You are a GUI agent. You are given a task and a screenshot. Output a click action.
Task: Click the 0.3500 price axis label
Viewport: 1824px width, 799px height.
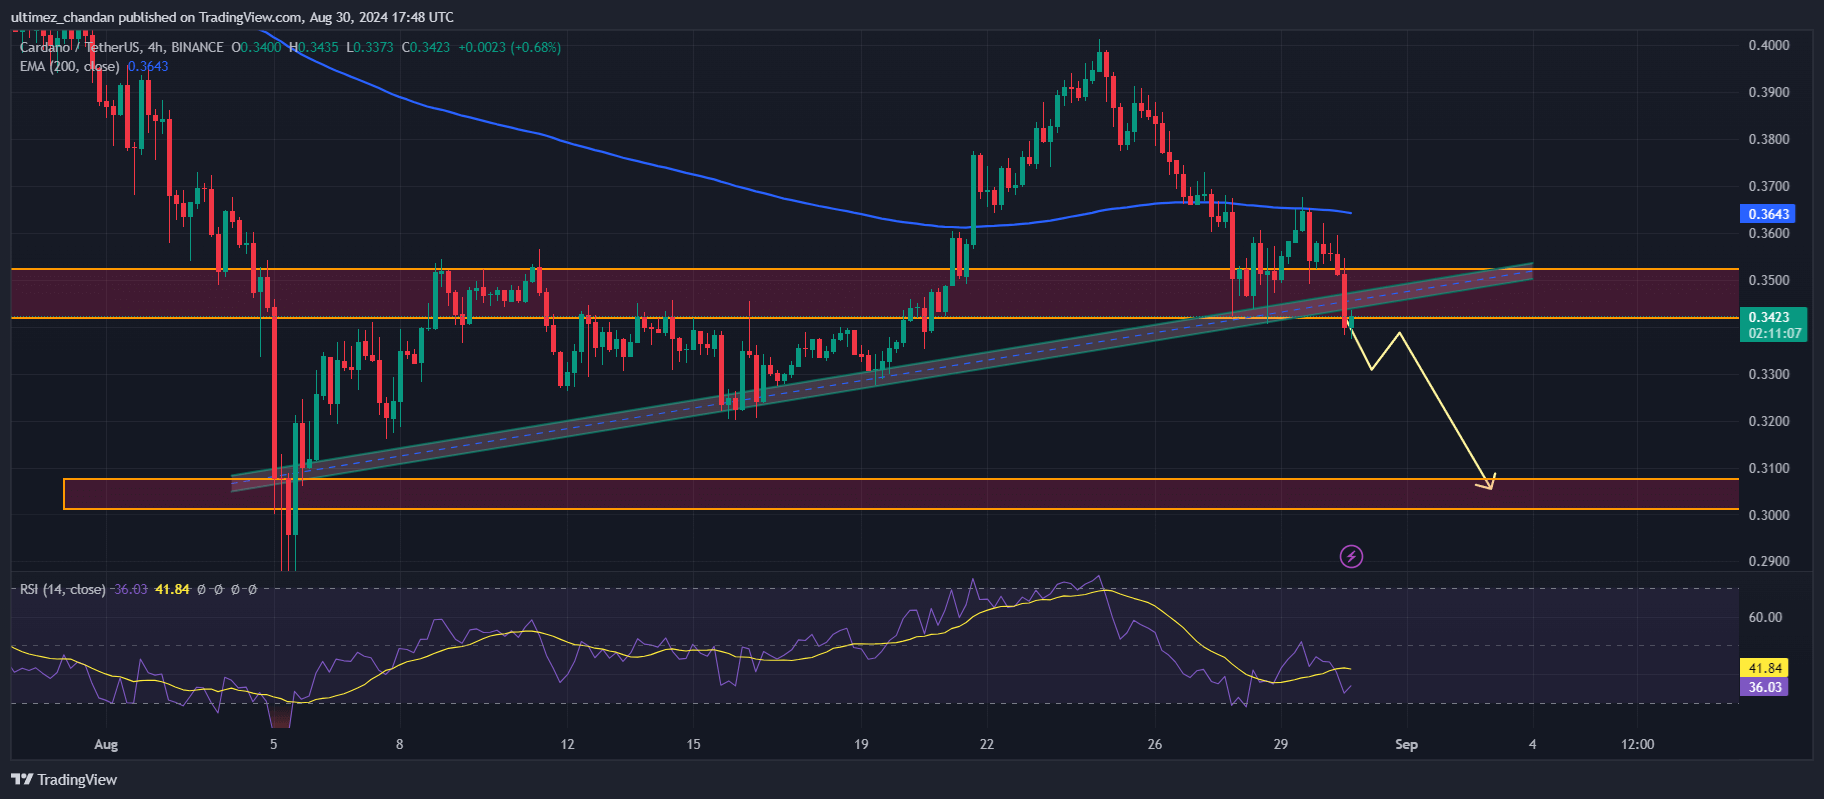tap(1769, 280)
